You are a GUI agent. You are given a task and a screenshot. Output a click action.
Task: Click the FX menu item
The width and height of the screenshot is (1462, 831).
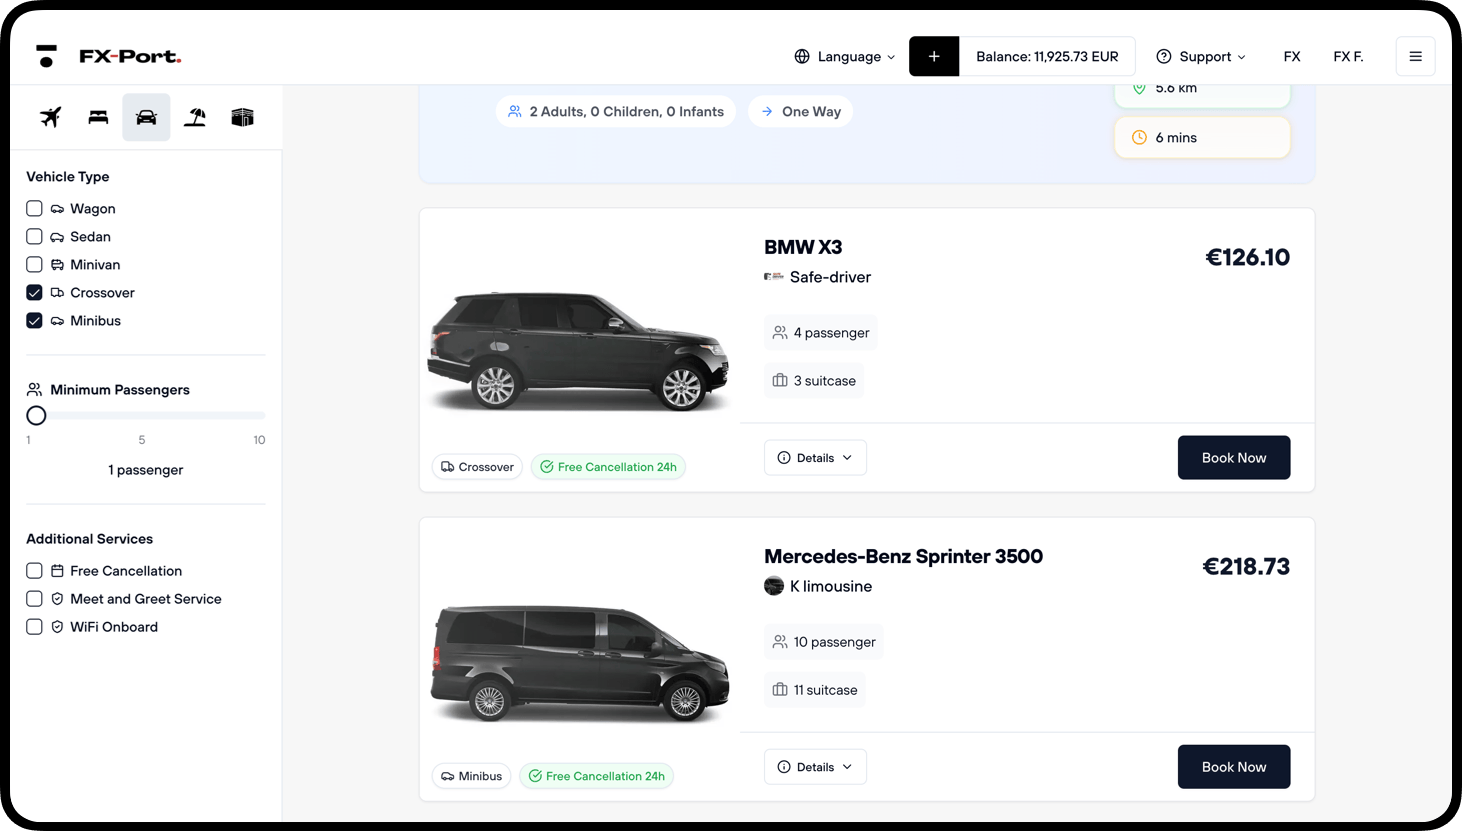[1292, 56]
